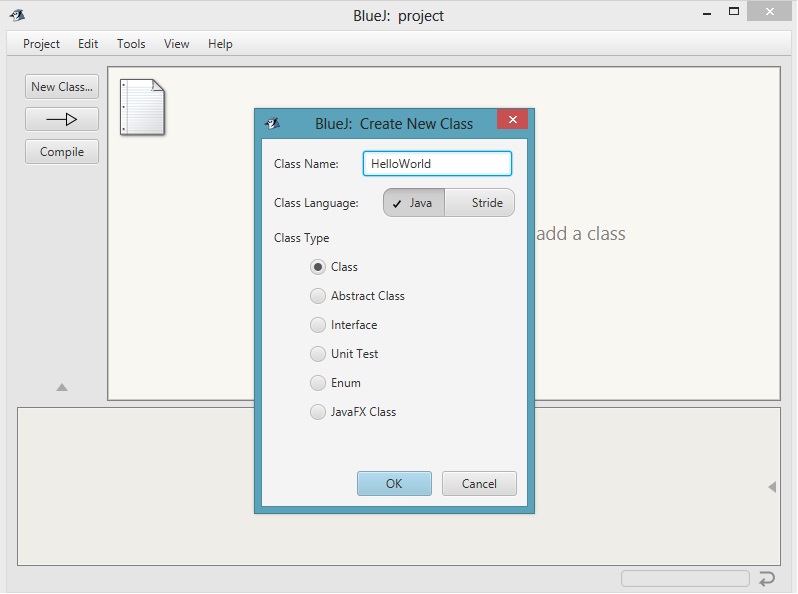Confirm the dialog with OK
The height and width of the screenshot is (594, 798).
click(x=394, y=484)
